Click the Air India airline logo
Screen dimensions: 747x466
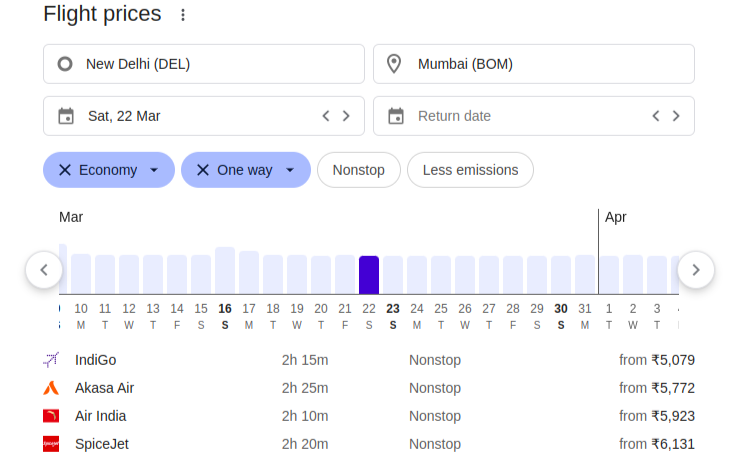pos(51,416)
